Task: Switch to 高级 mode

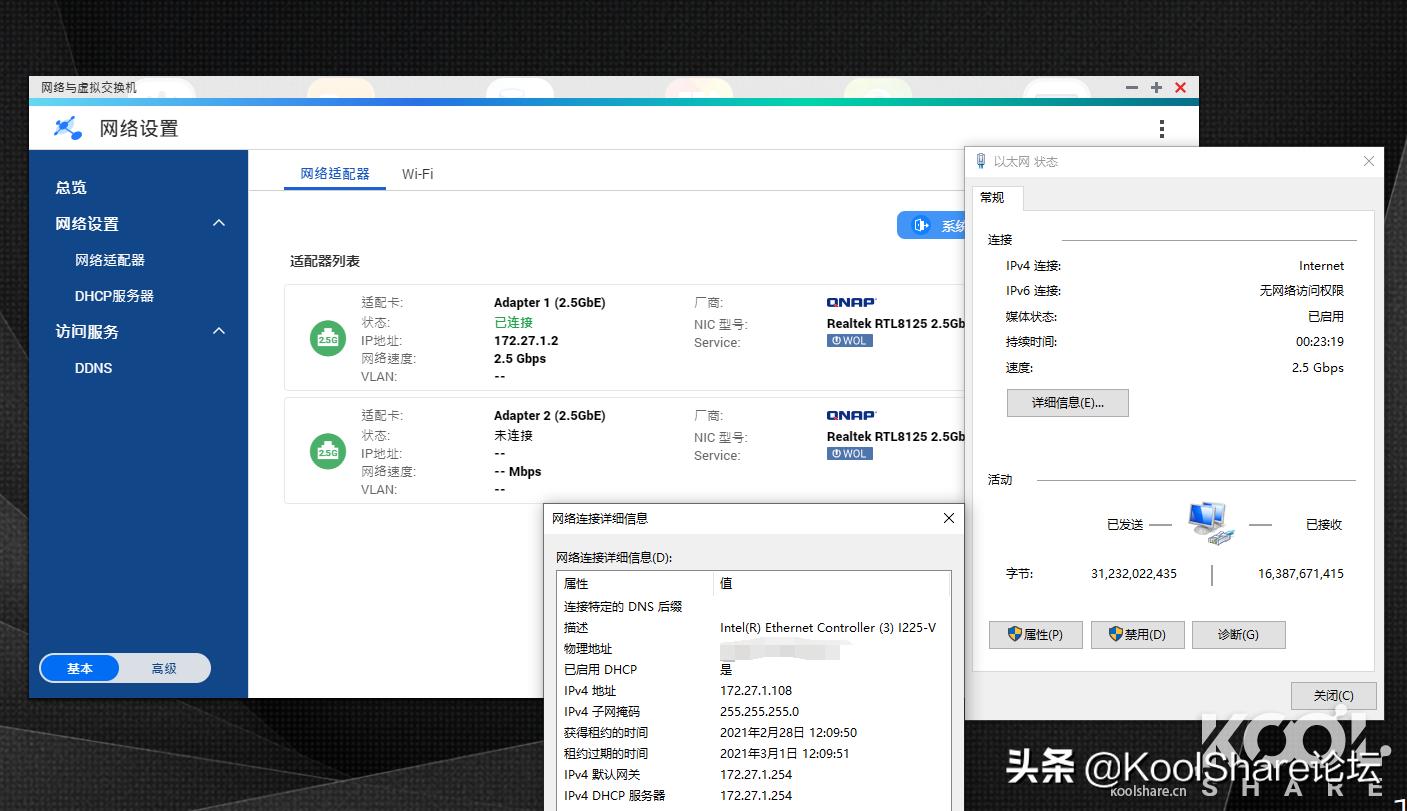Action: tap(164, 668)
